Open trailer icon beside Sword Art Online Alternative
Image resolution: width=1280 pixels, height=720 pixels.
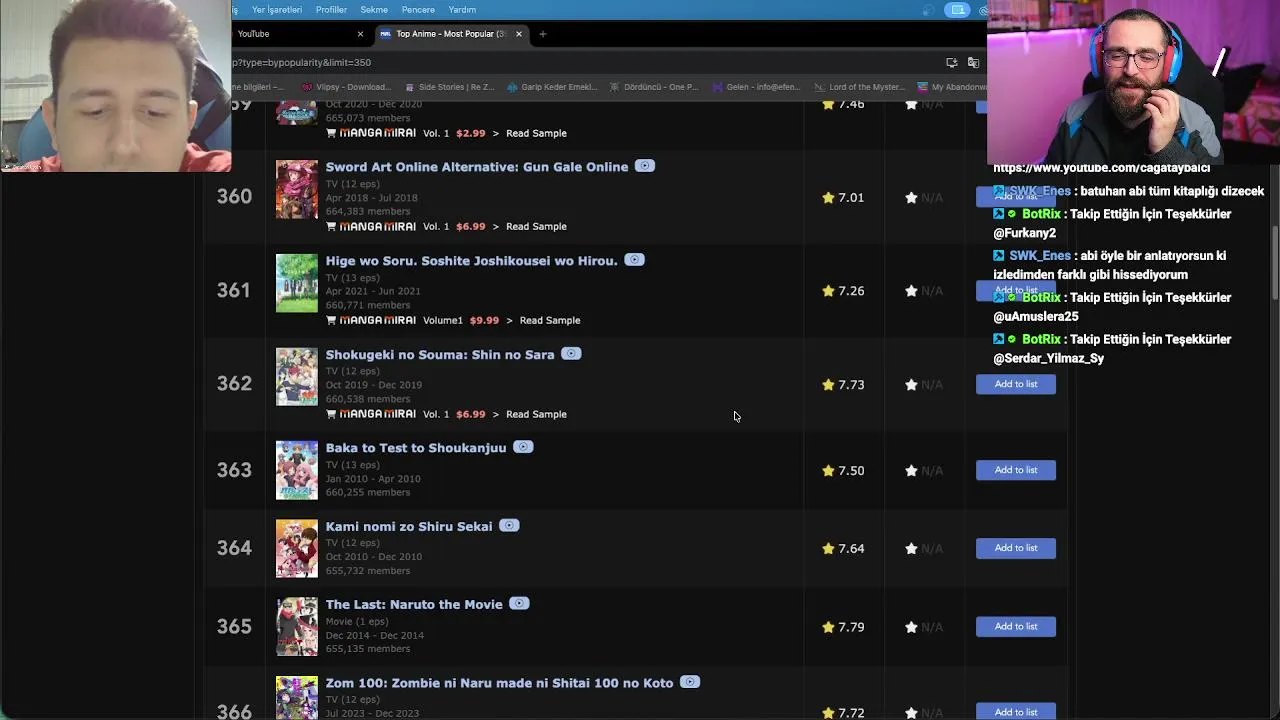coord(645,166)
